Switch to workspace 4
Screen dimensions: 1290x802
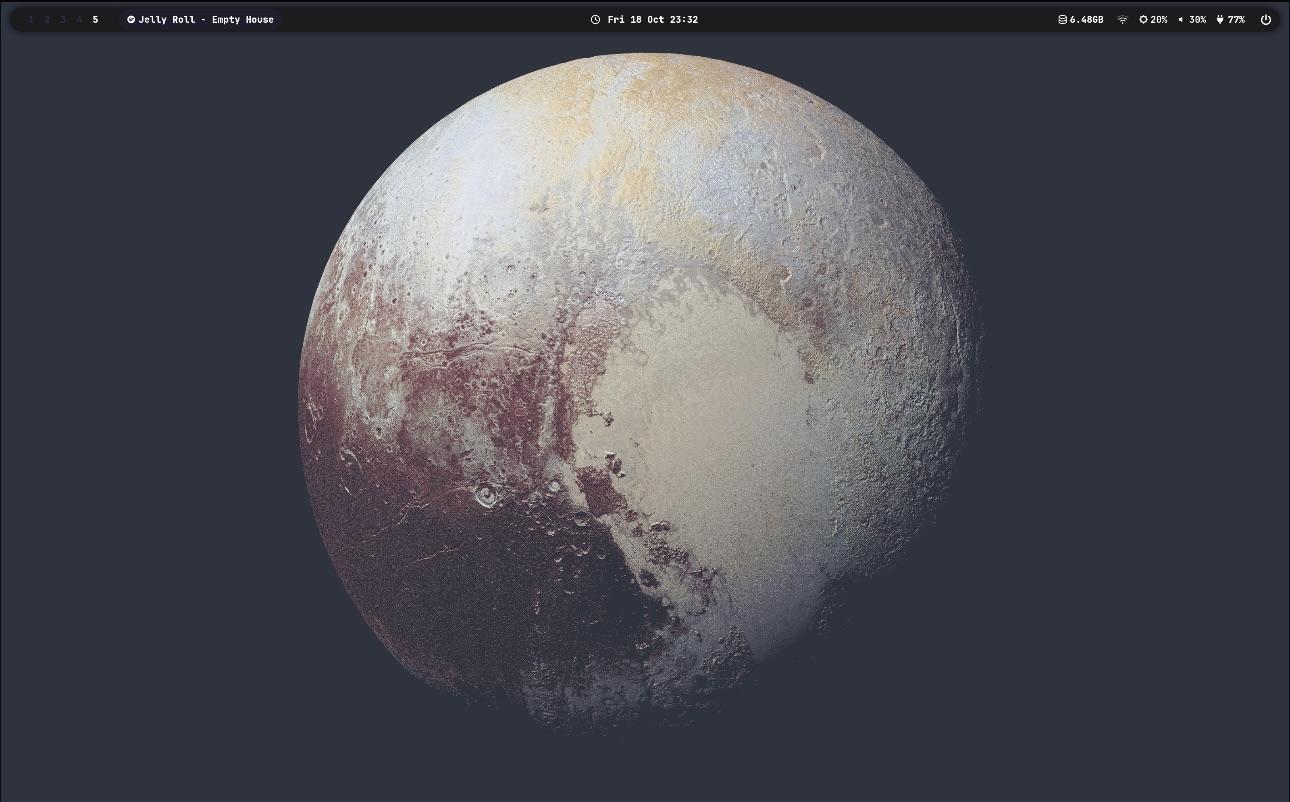point(79,19)
